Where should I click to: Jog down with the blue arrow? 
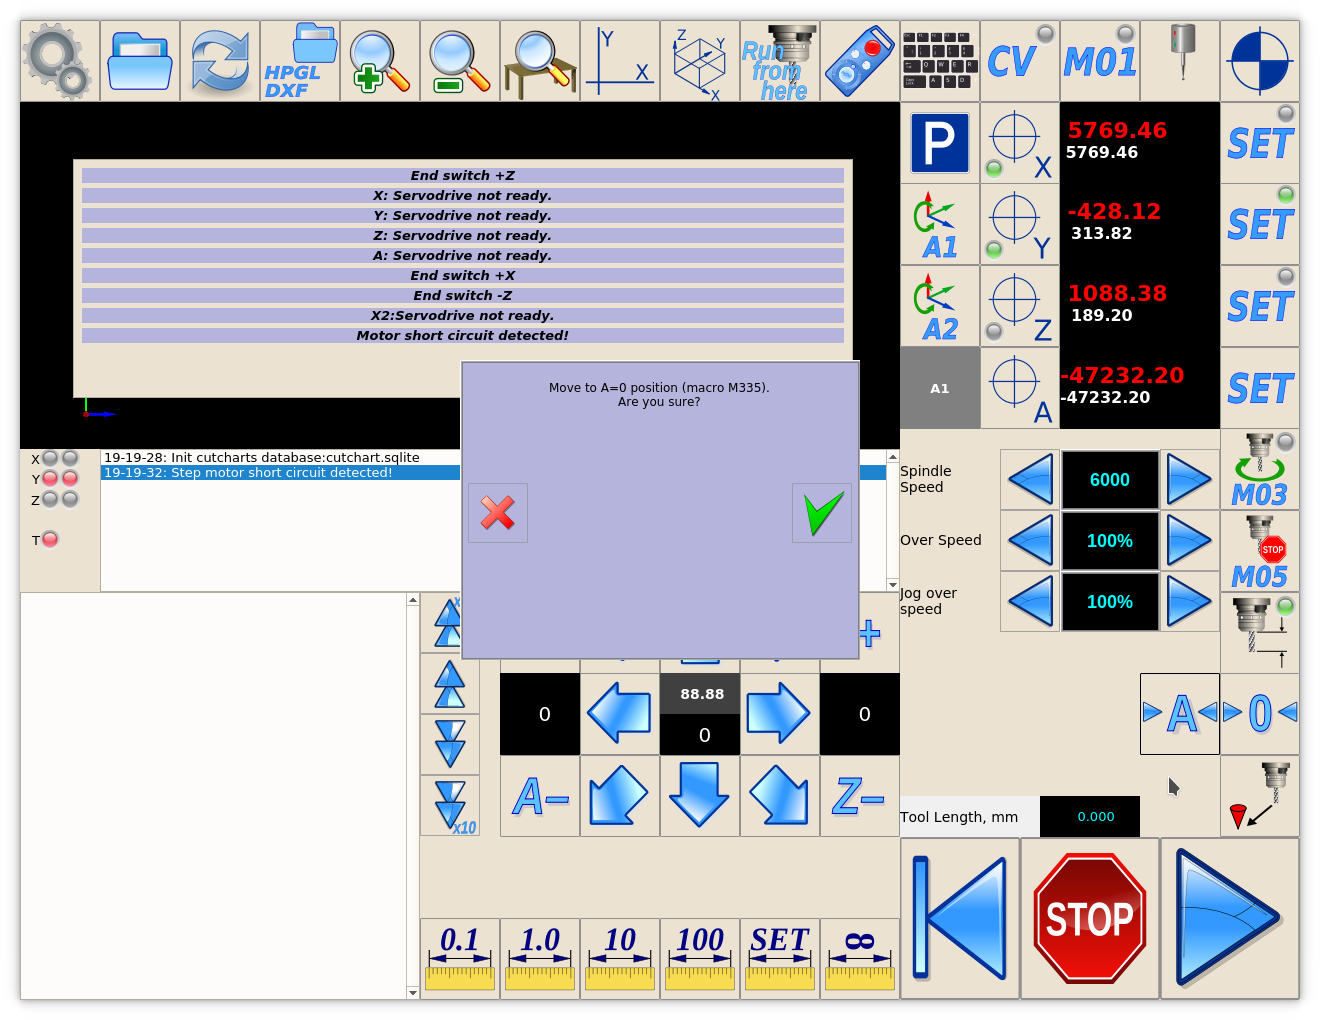(700, 796)
